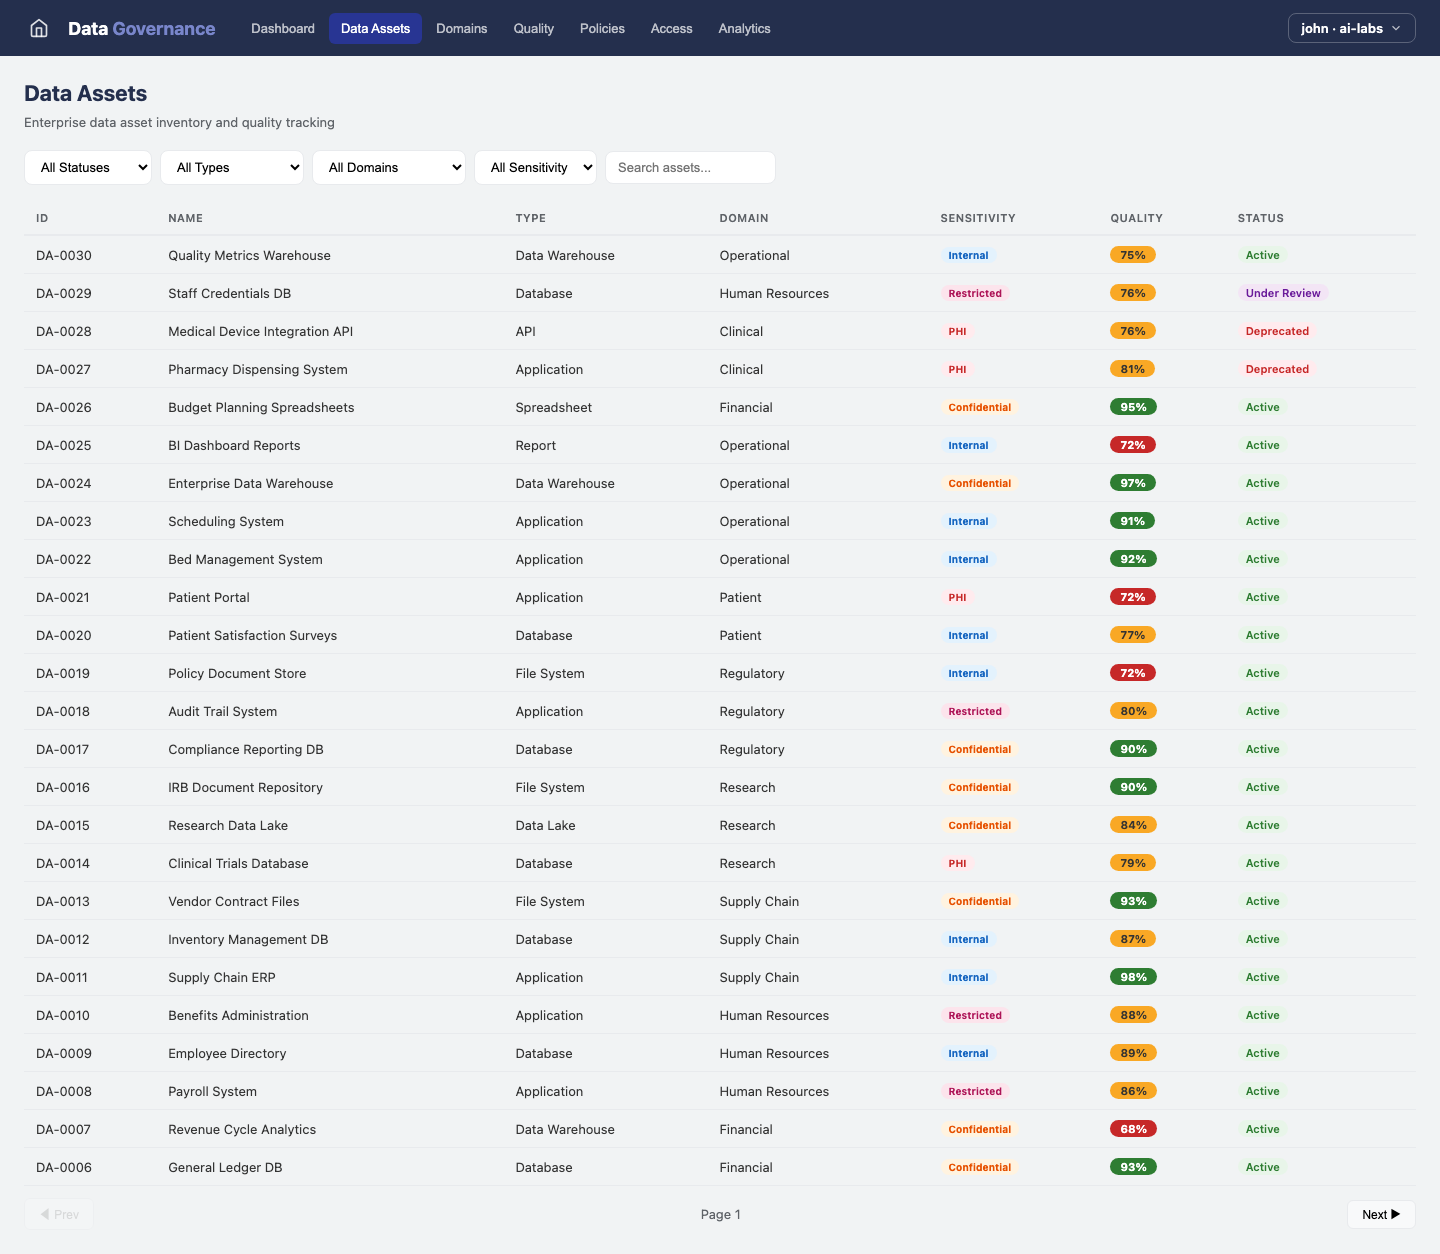
Task: Open the Policies section
Action: [602, 28]
